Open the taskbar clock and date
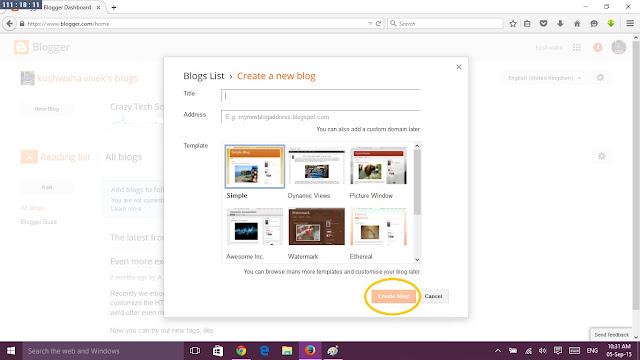This screenshot has width=640, height=360. 619,351
